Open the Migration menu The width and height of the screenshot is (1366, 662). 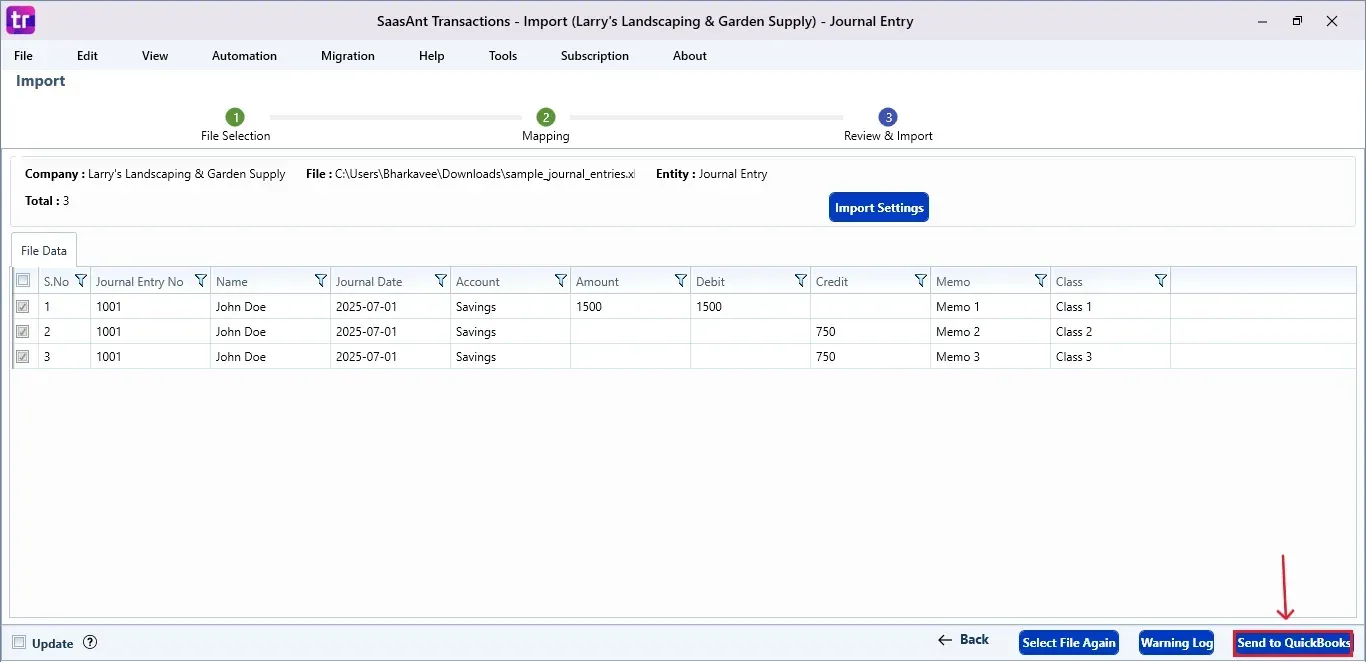point(348,56)
